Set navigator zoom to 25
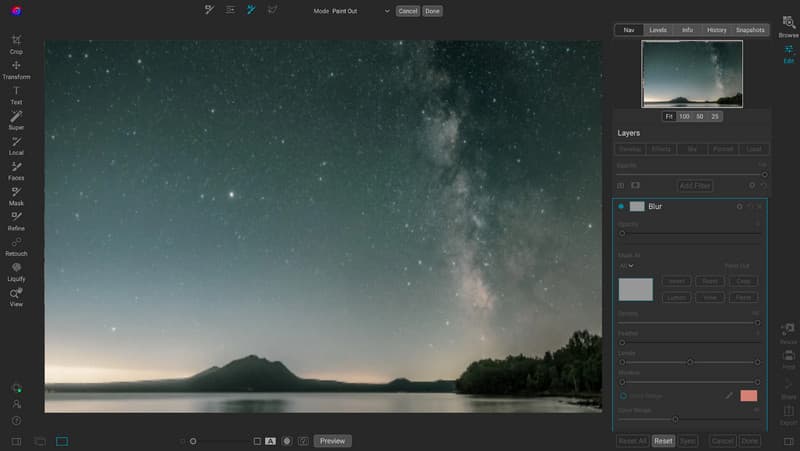Viewport: 800px width, 451px height. tap(715, 116)
